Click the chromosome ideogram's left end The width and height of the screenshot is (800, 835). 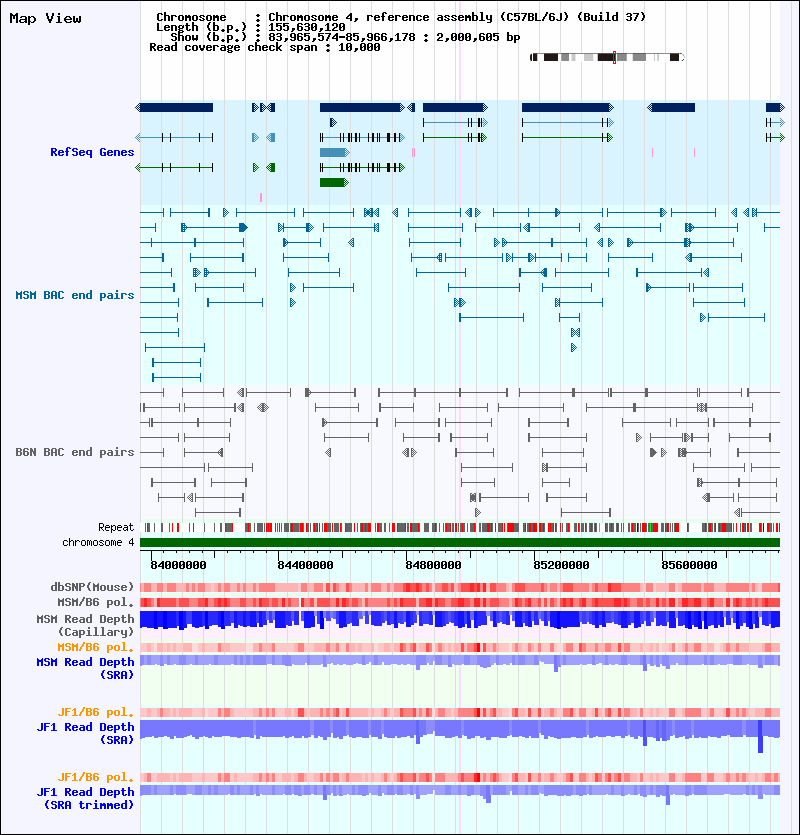pyautogui.click(x=533, y=57)
